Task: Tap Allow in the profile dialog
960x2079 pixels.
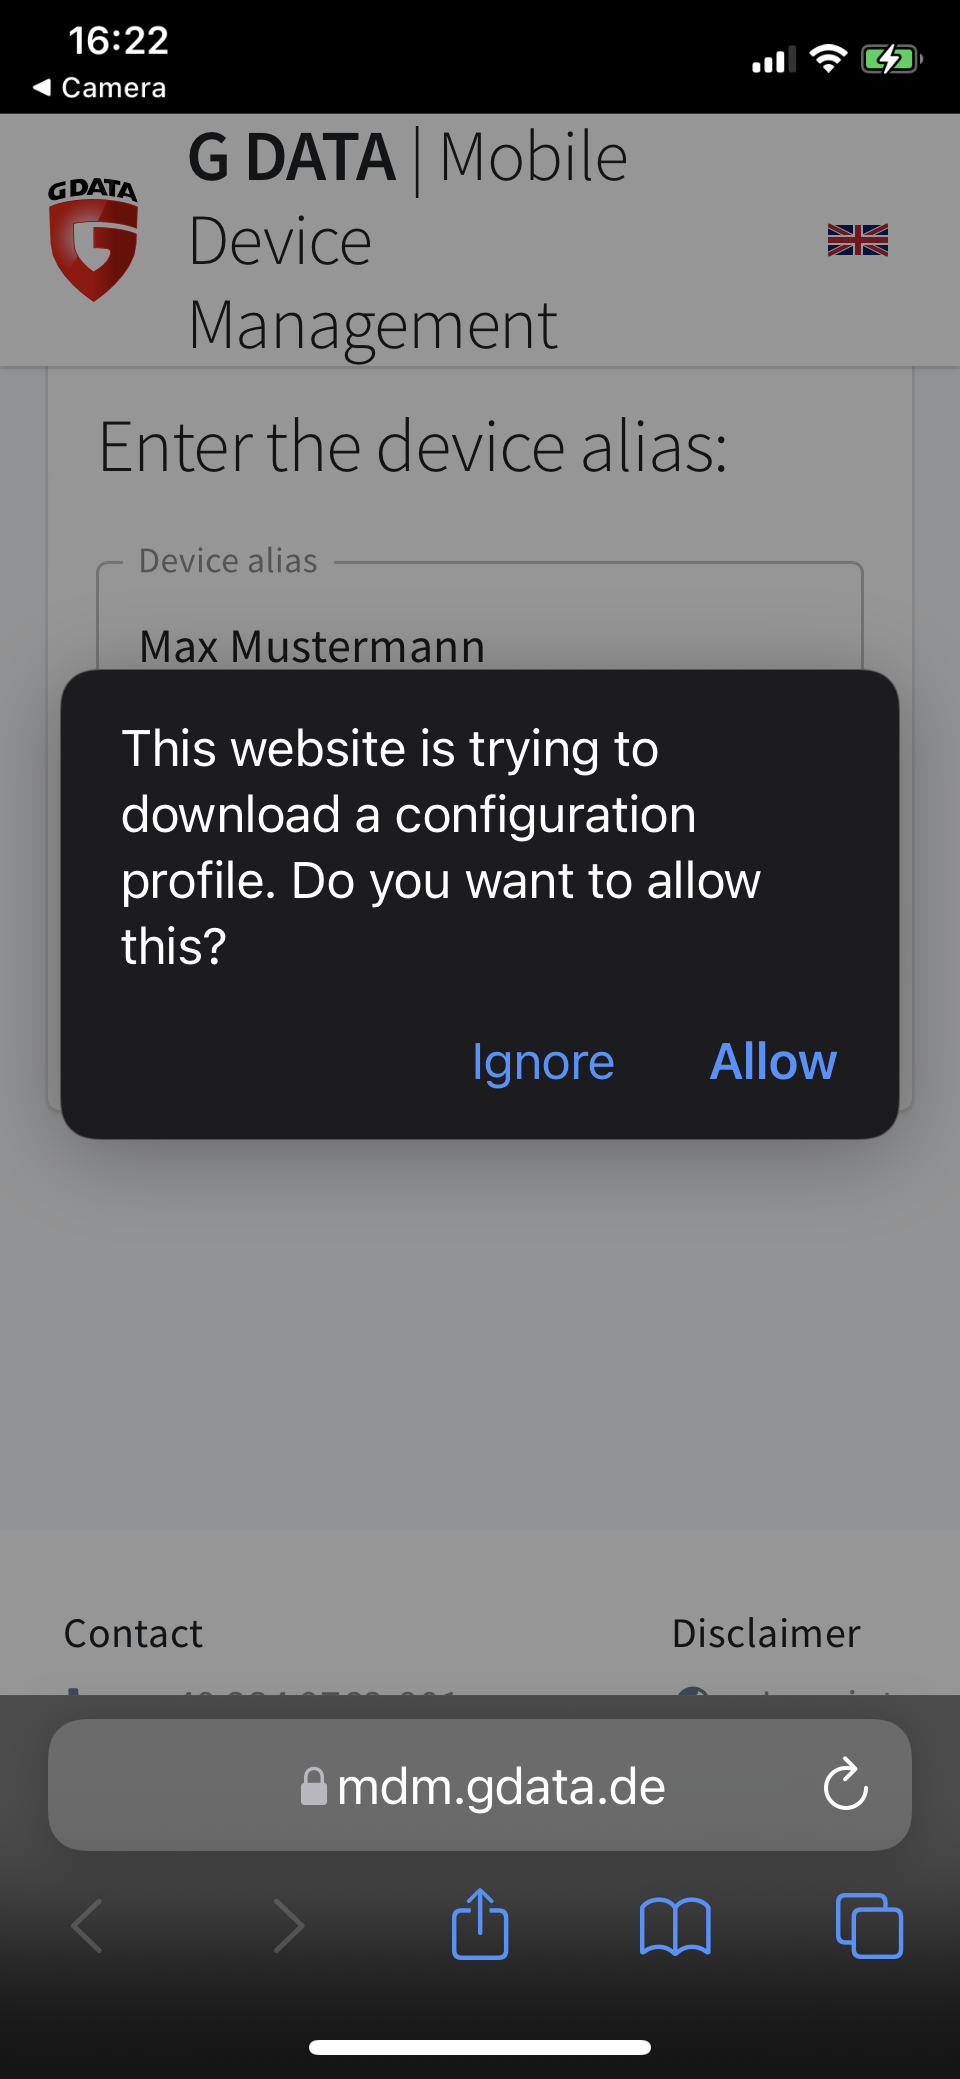Action: click(x=773, y=1061)
